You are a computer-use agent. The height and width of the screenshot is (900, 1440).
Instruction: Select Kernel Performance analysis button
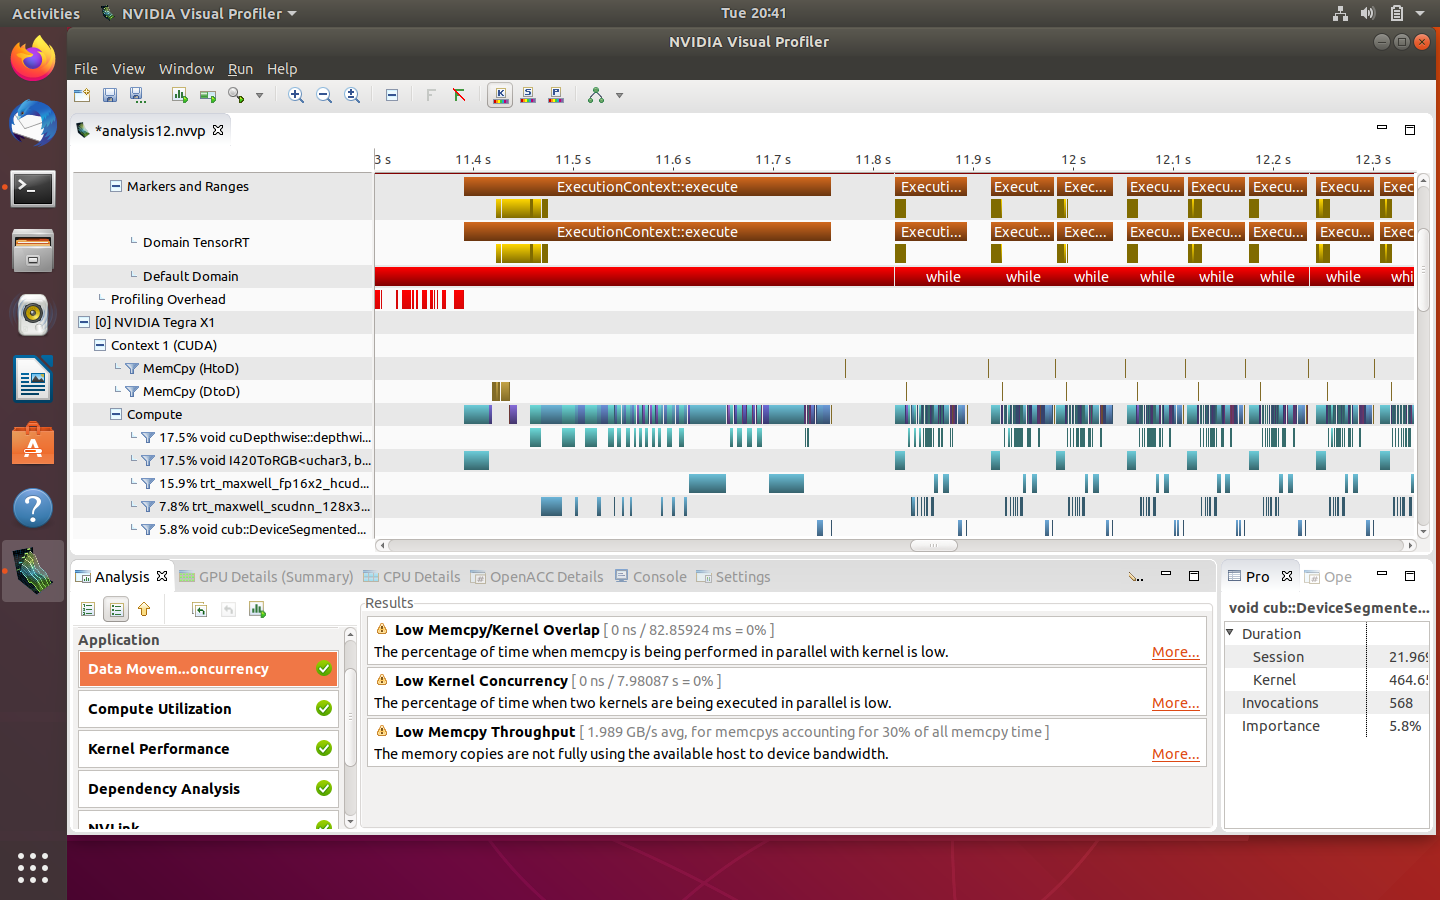(208, 749)
